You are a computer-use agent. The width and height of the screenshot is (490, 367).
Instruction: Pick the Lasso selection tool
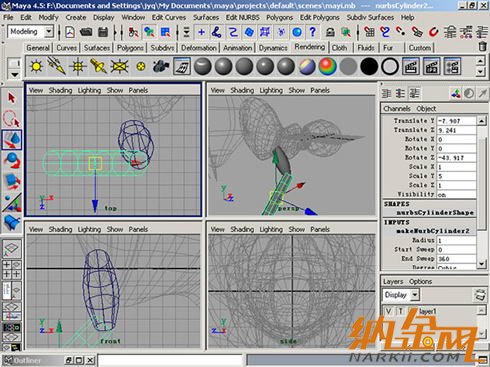pos(12,119)
